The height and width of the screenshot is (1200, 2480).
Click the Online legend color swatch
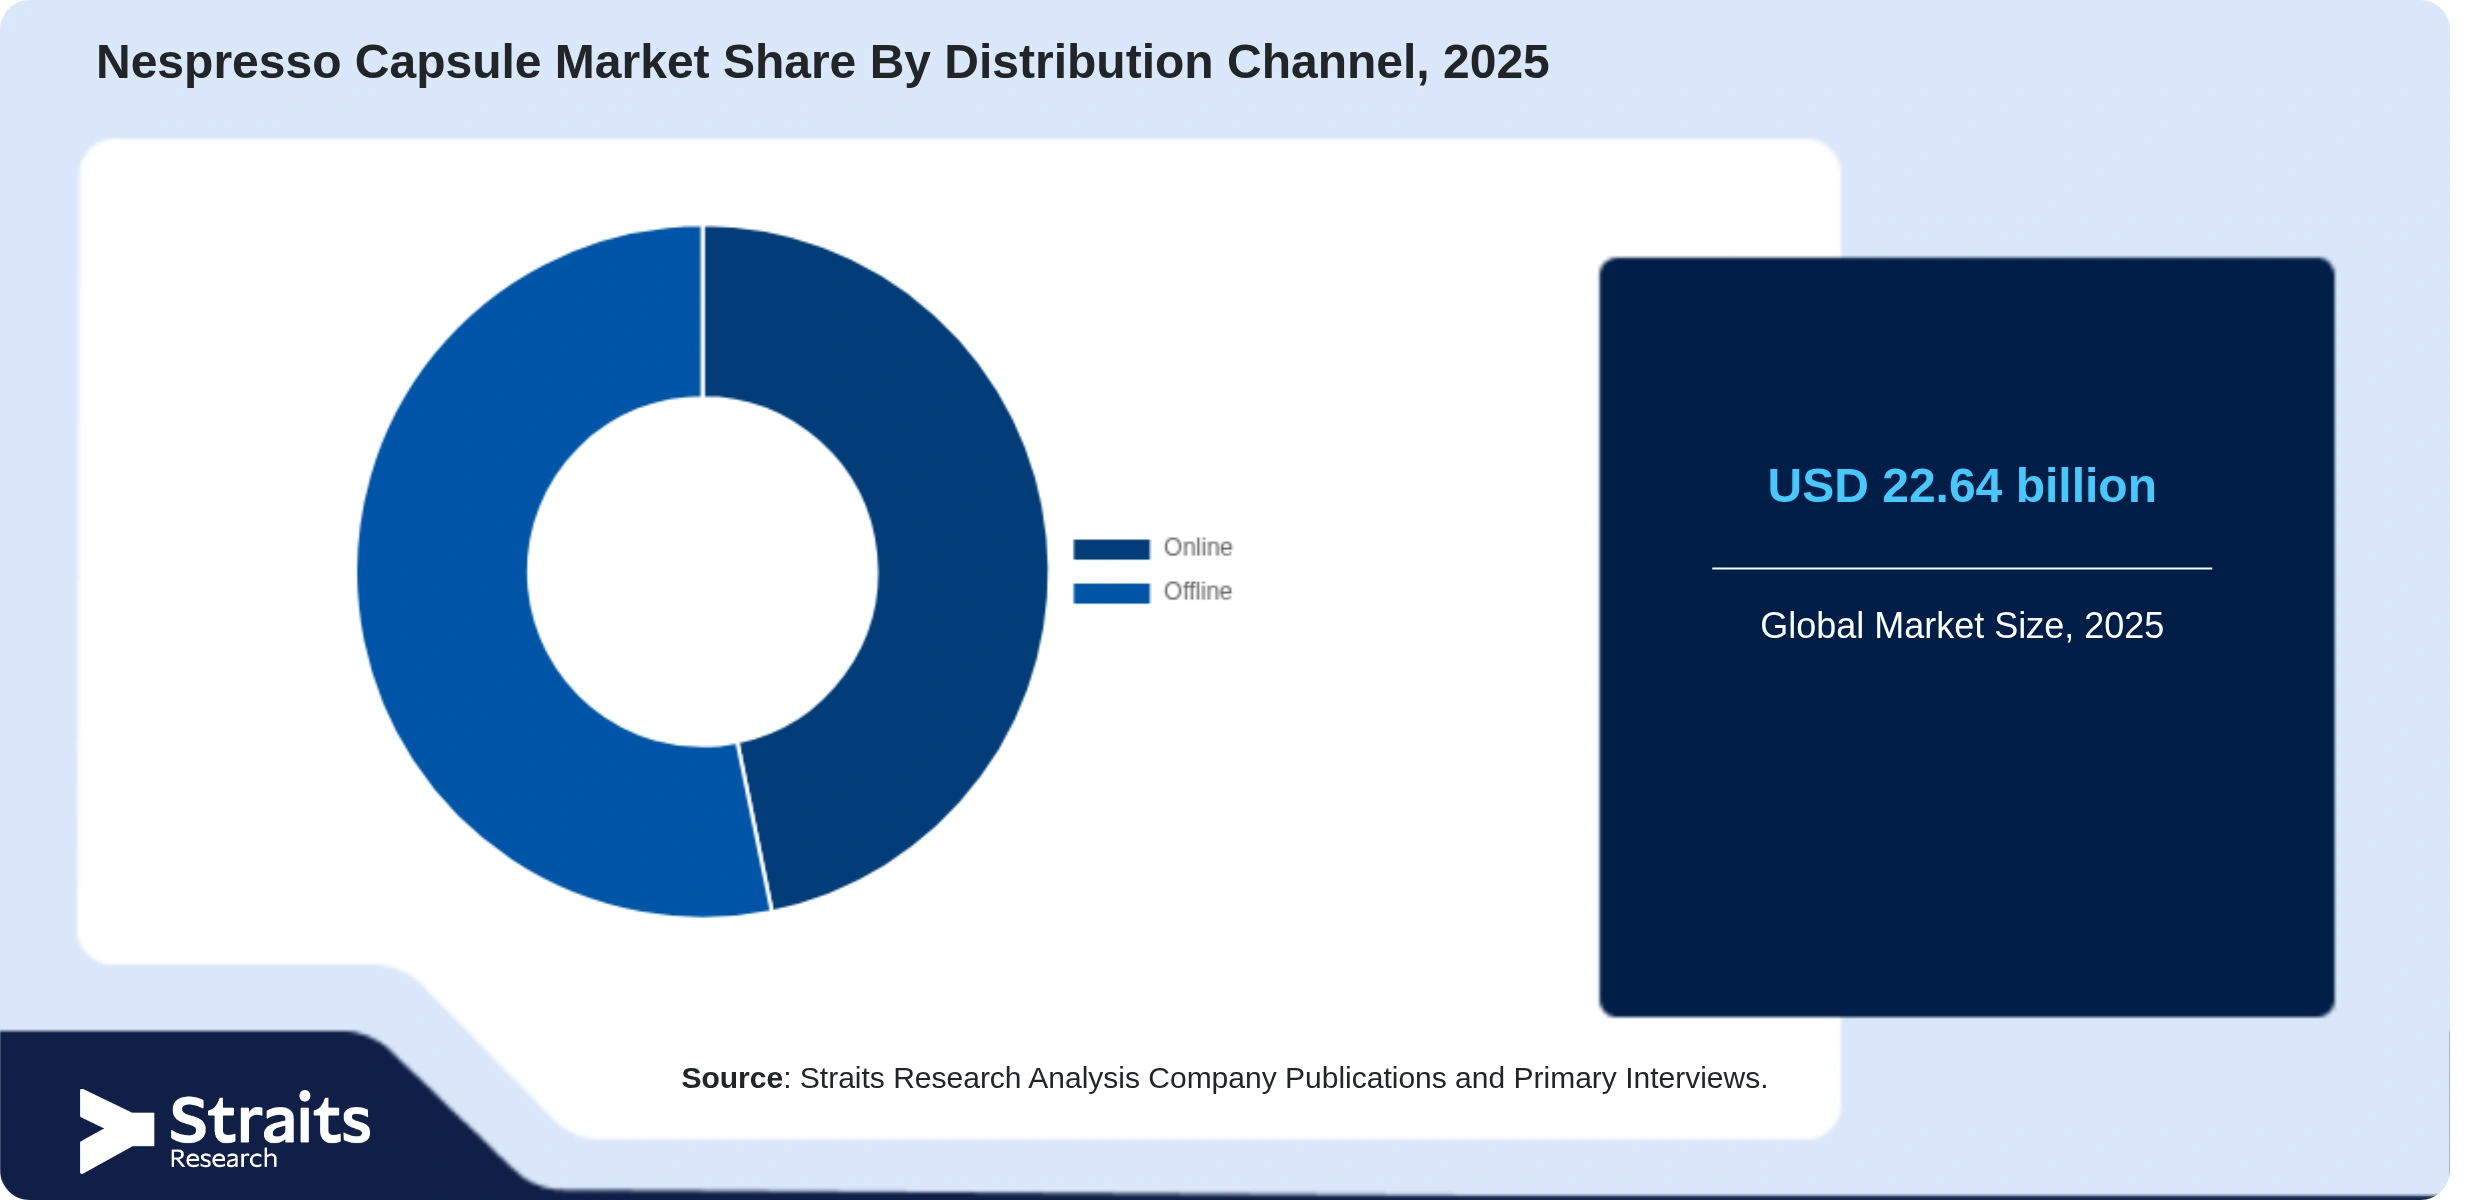click(1111, 549)
